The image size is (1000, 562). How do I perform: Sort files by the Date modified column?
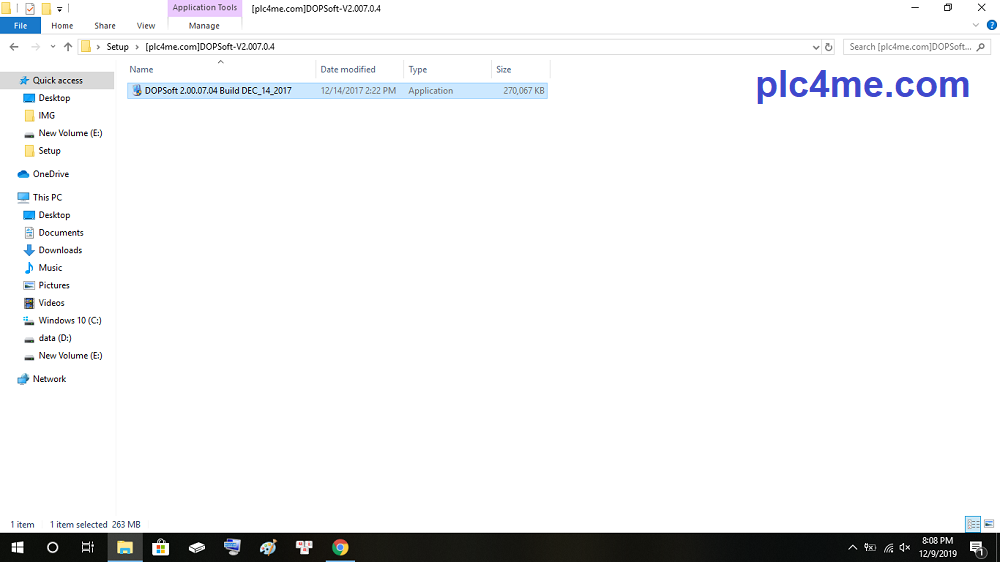click(348, 69)
